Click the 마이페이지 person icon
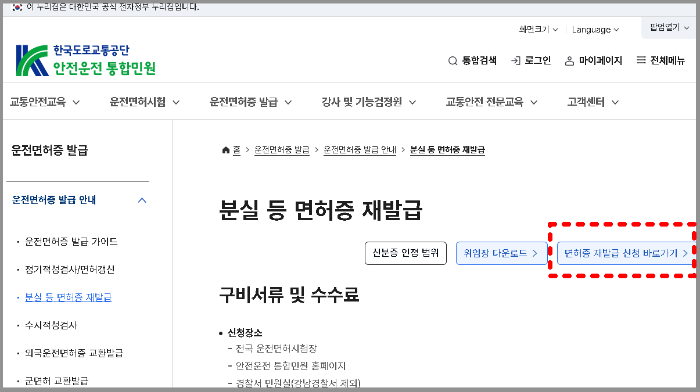This screenshot has width=700, height=392. tap(569, 61)
